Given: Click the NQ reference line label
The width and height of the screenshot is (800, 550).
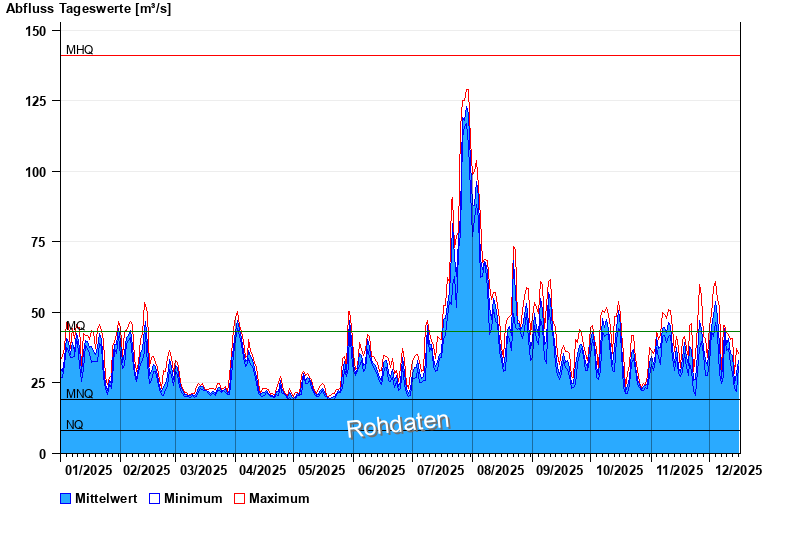Looking at the screenshot, I should click(x=75, y=425).
